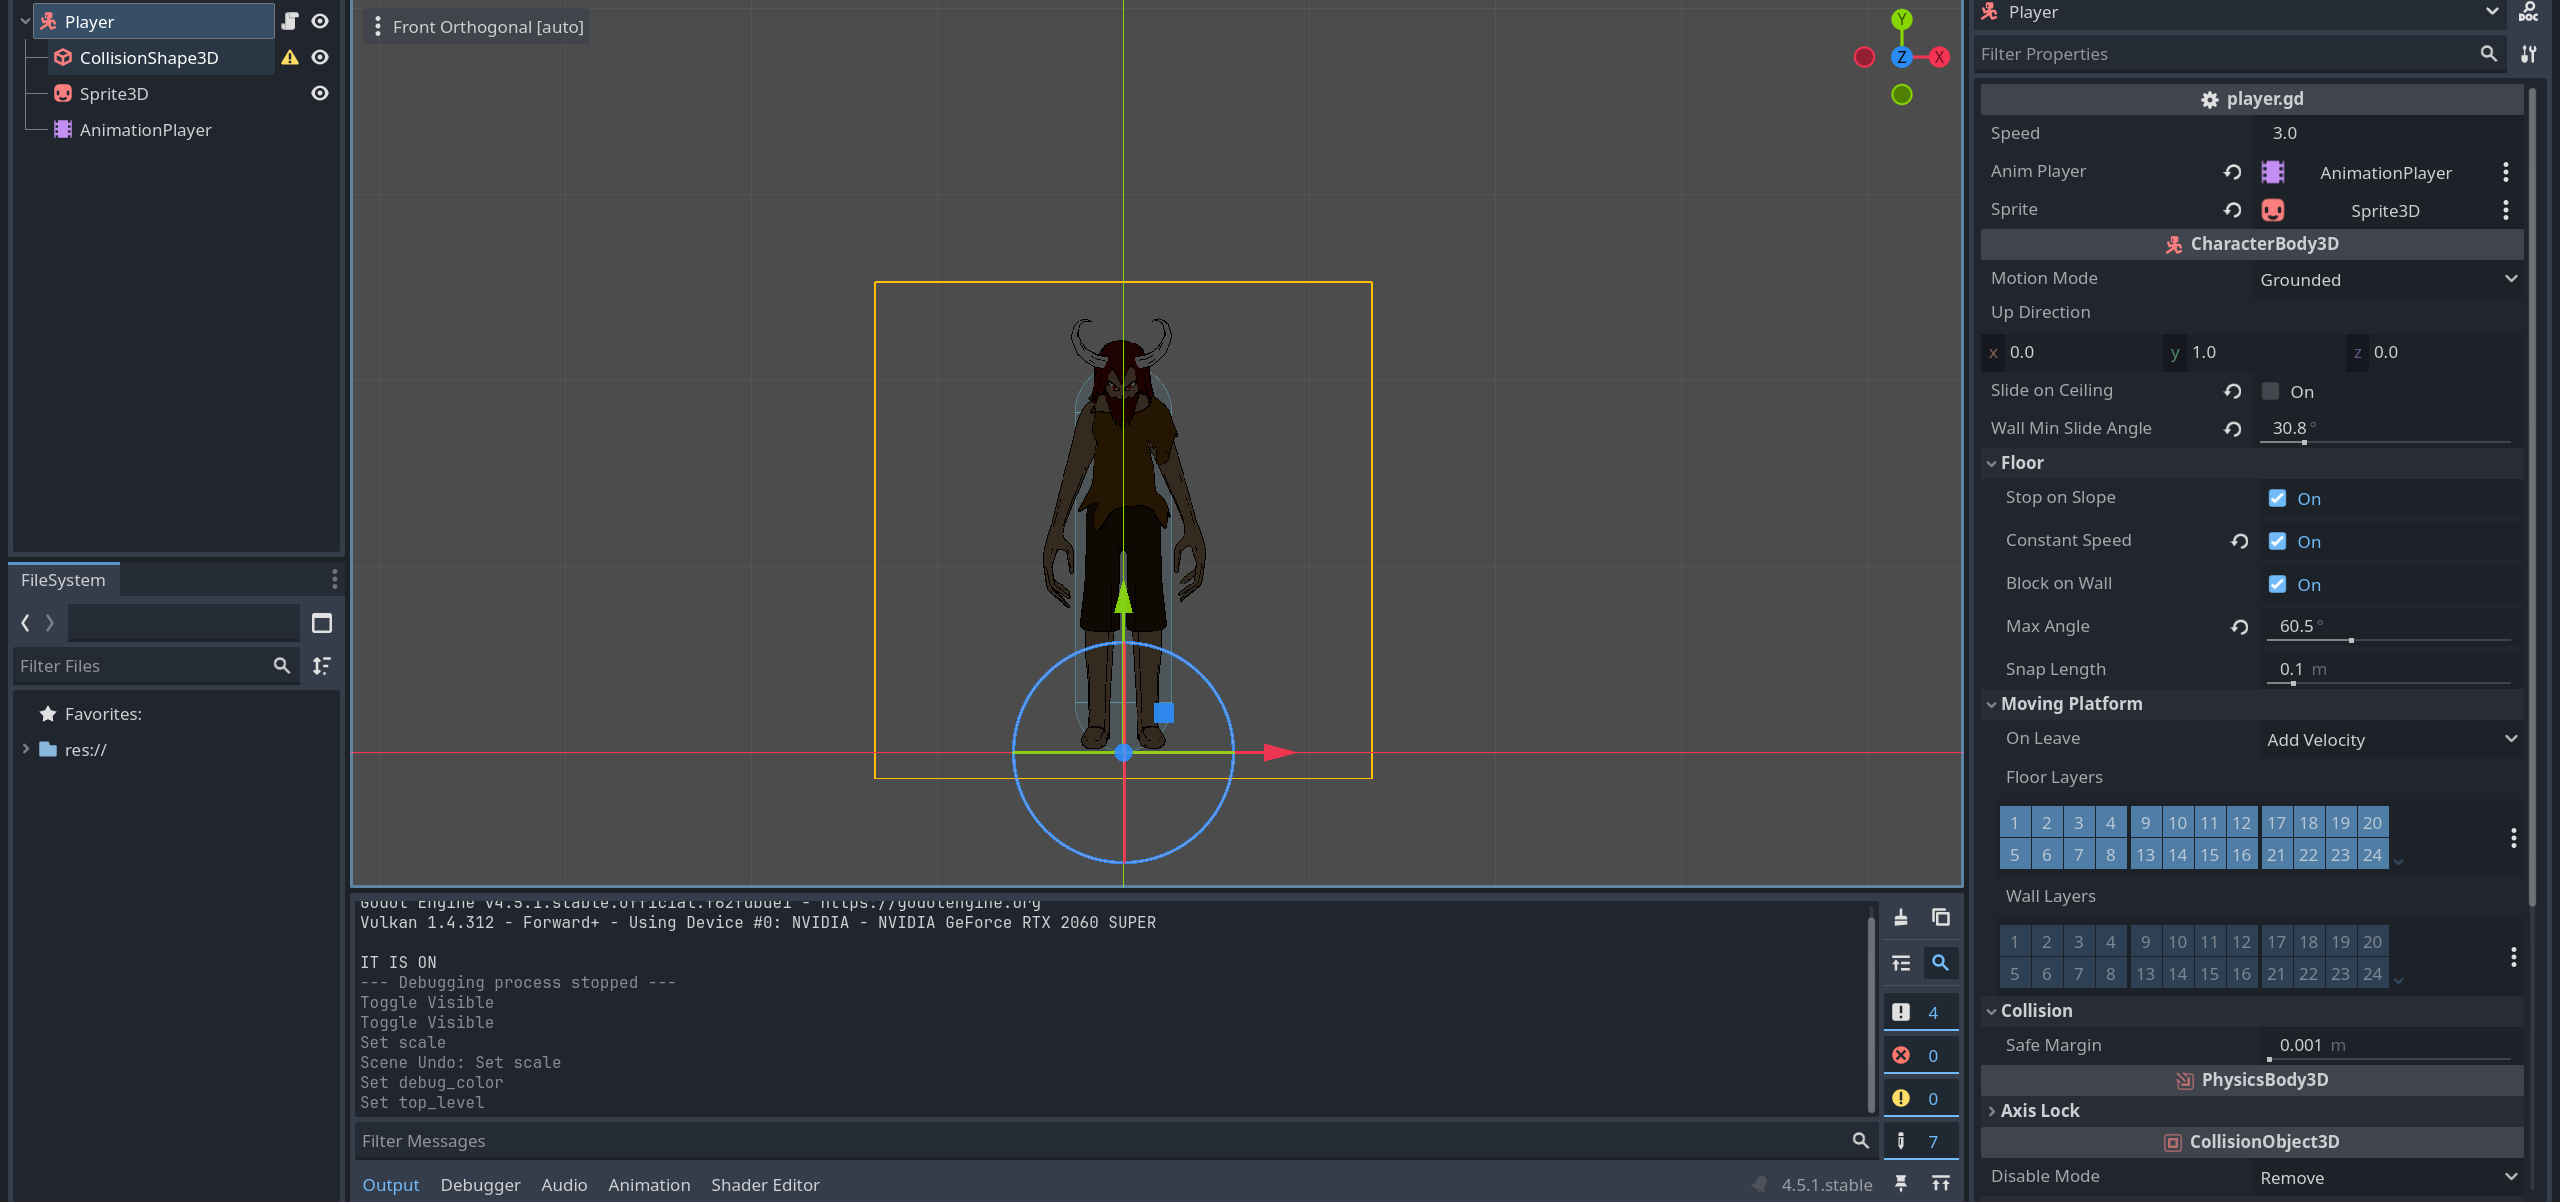Toggle split mode in FileSystem panel
The image size is (2560, 1202).
pos(322,624)
